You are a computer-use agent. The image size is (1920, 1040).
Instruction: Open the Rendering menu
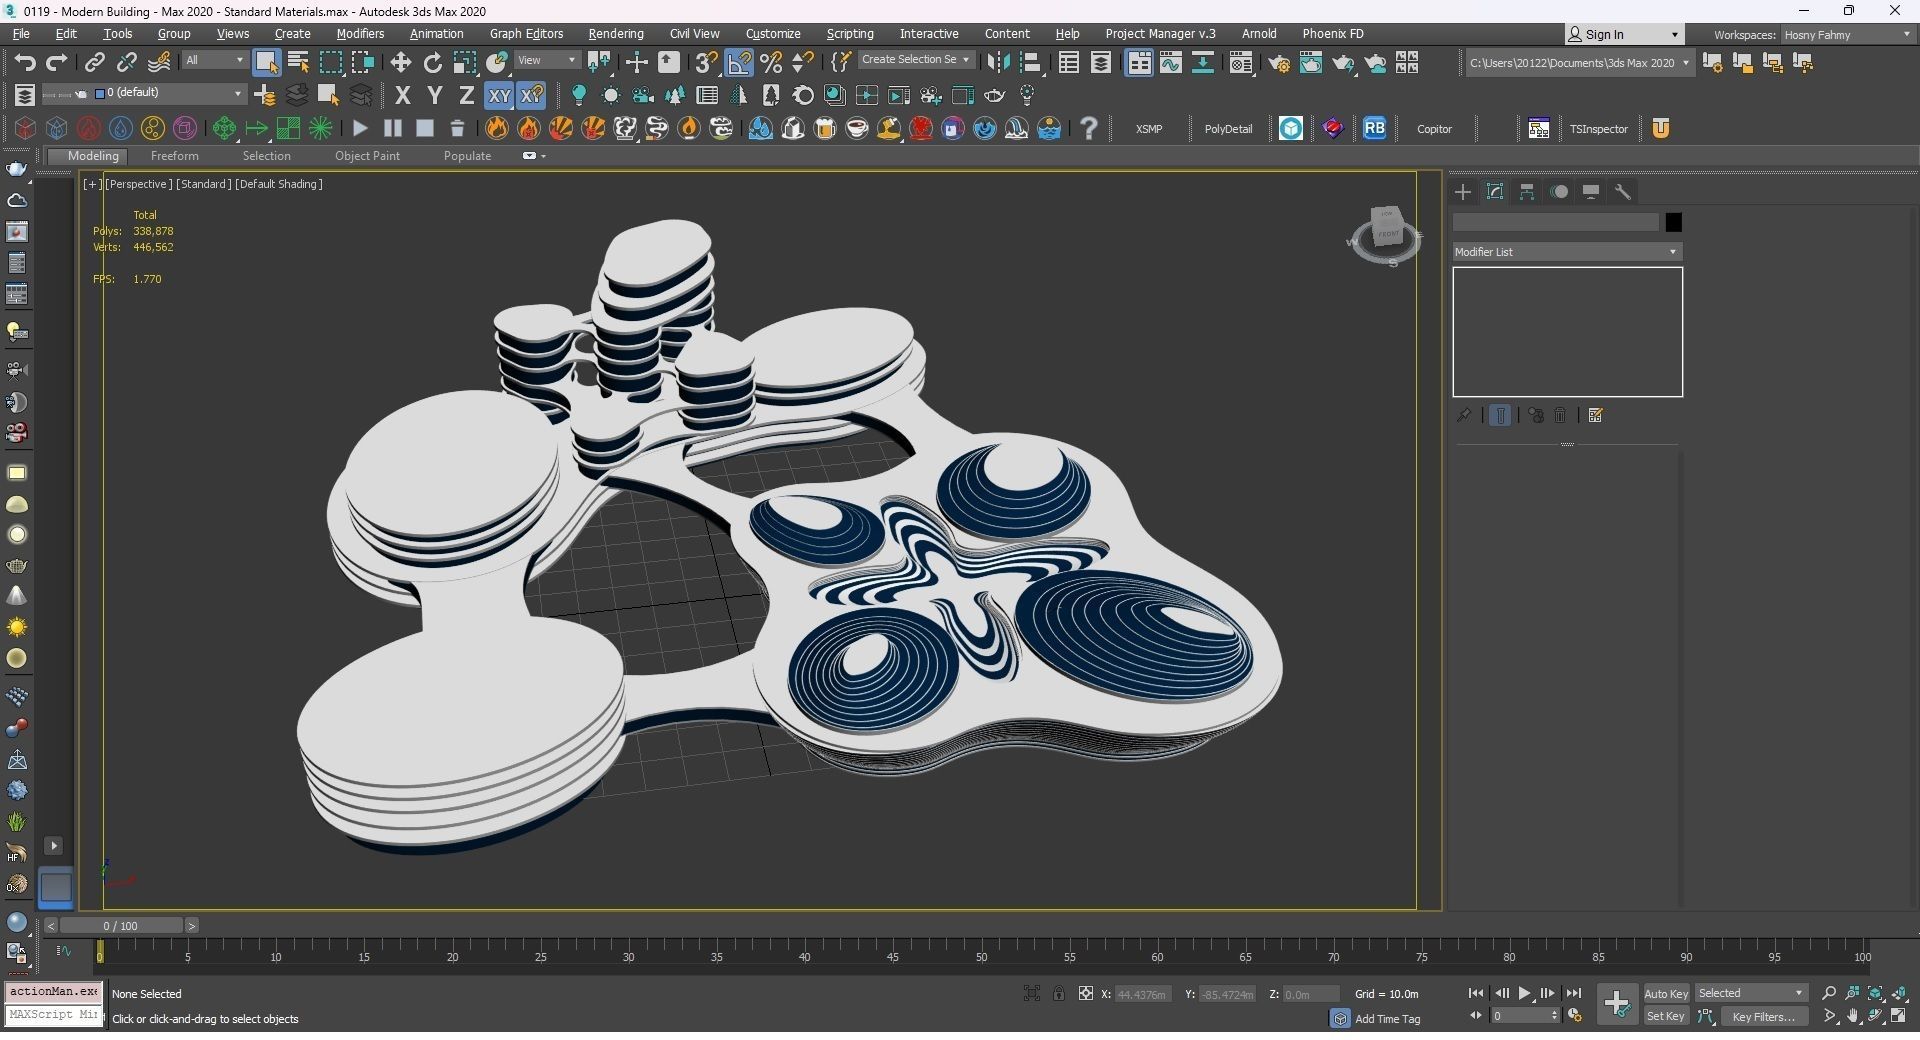(x=615, y=34)
